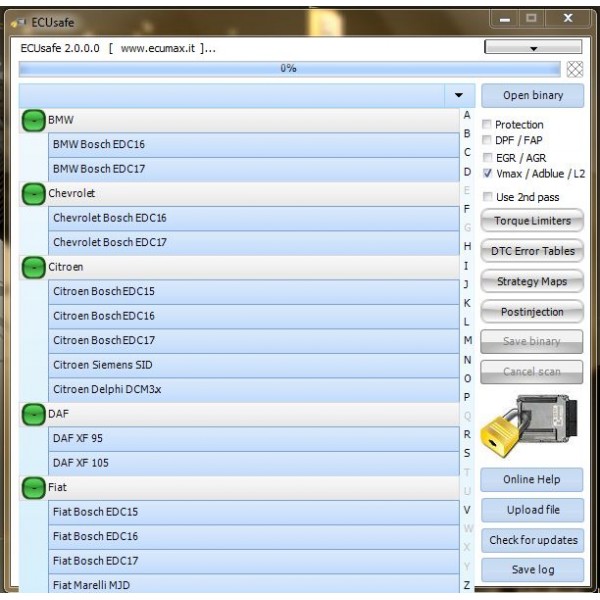Click the Save log button
Image resolution: width=600 pixels, height=600 pixels.
point(533,570)
